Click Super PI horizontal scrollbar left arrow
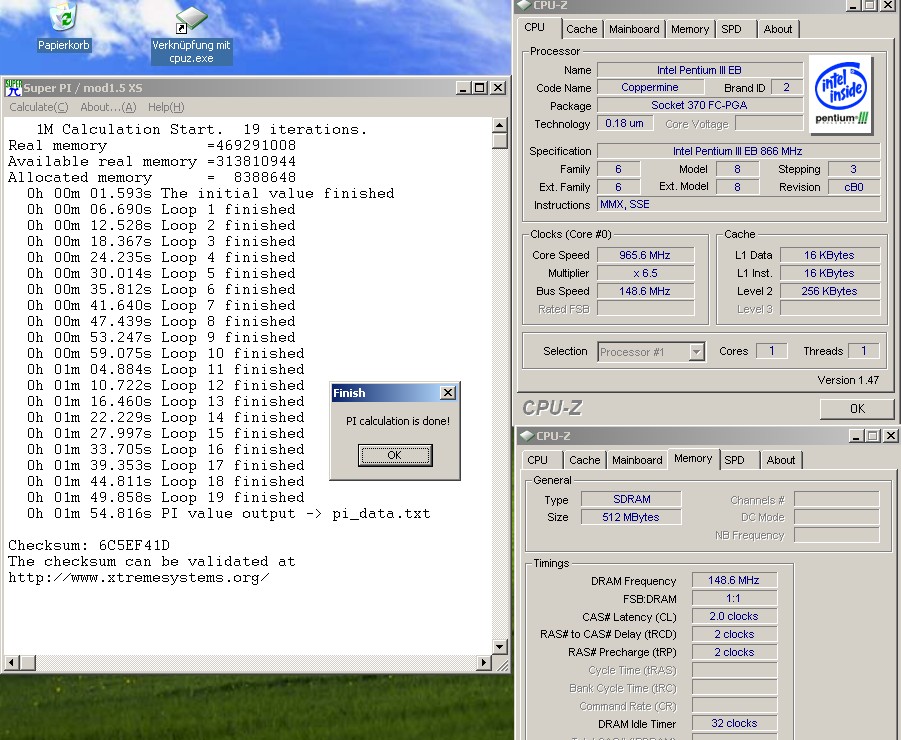Viewport: 901px width, 740px height. pyautogui.click(x=10, y=662)
